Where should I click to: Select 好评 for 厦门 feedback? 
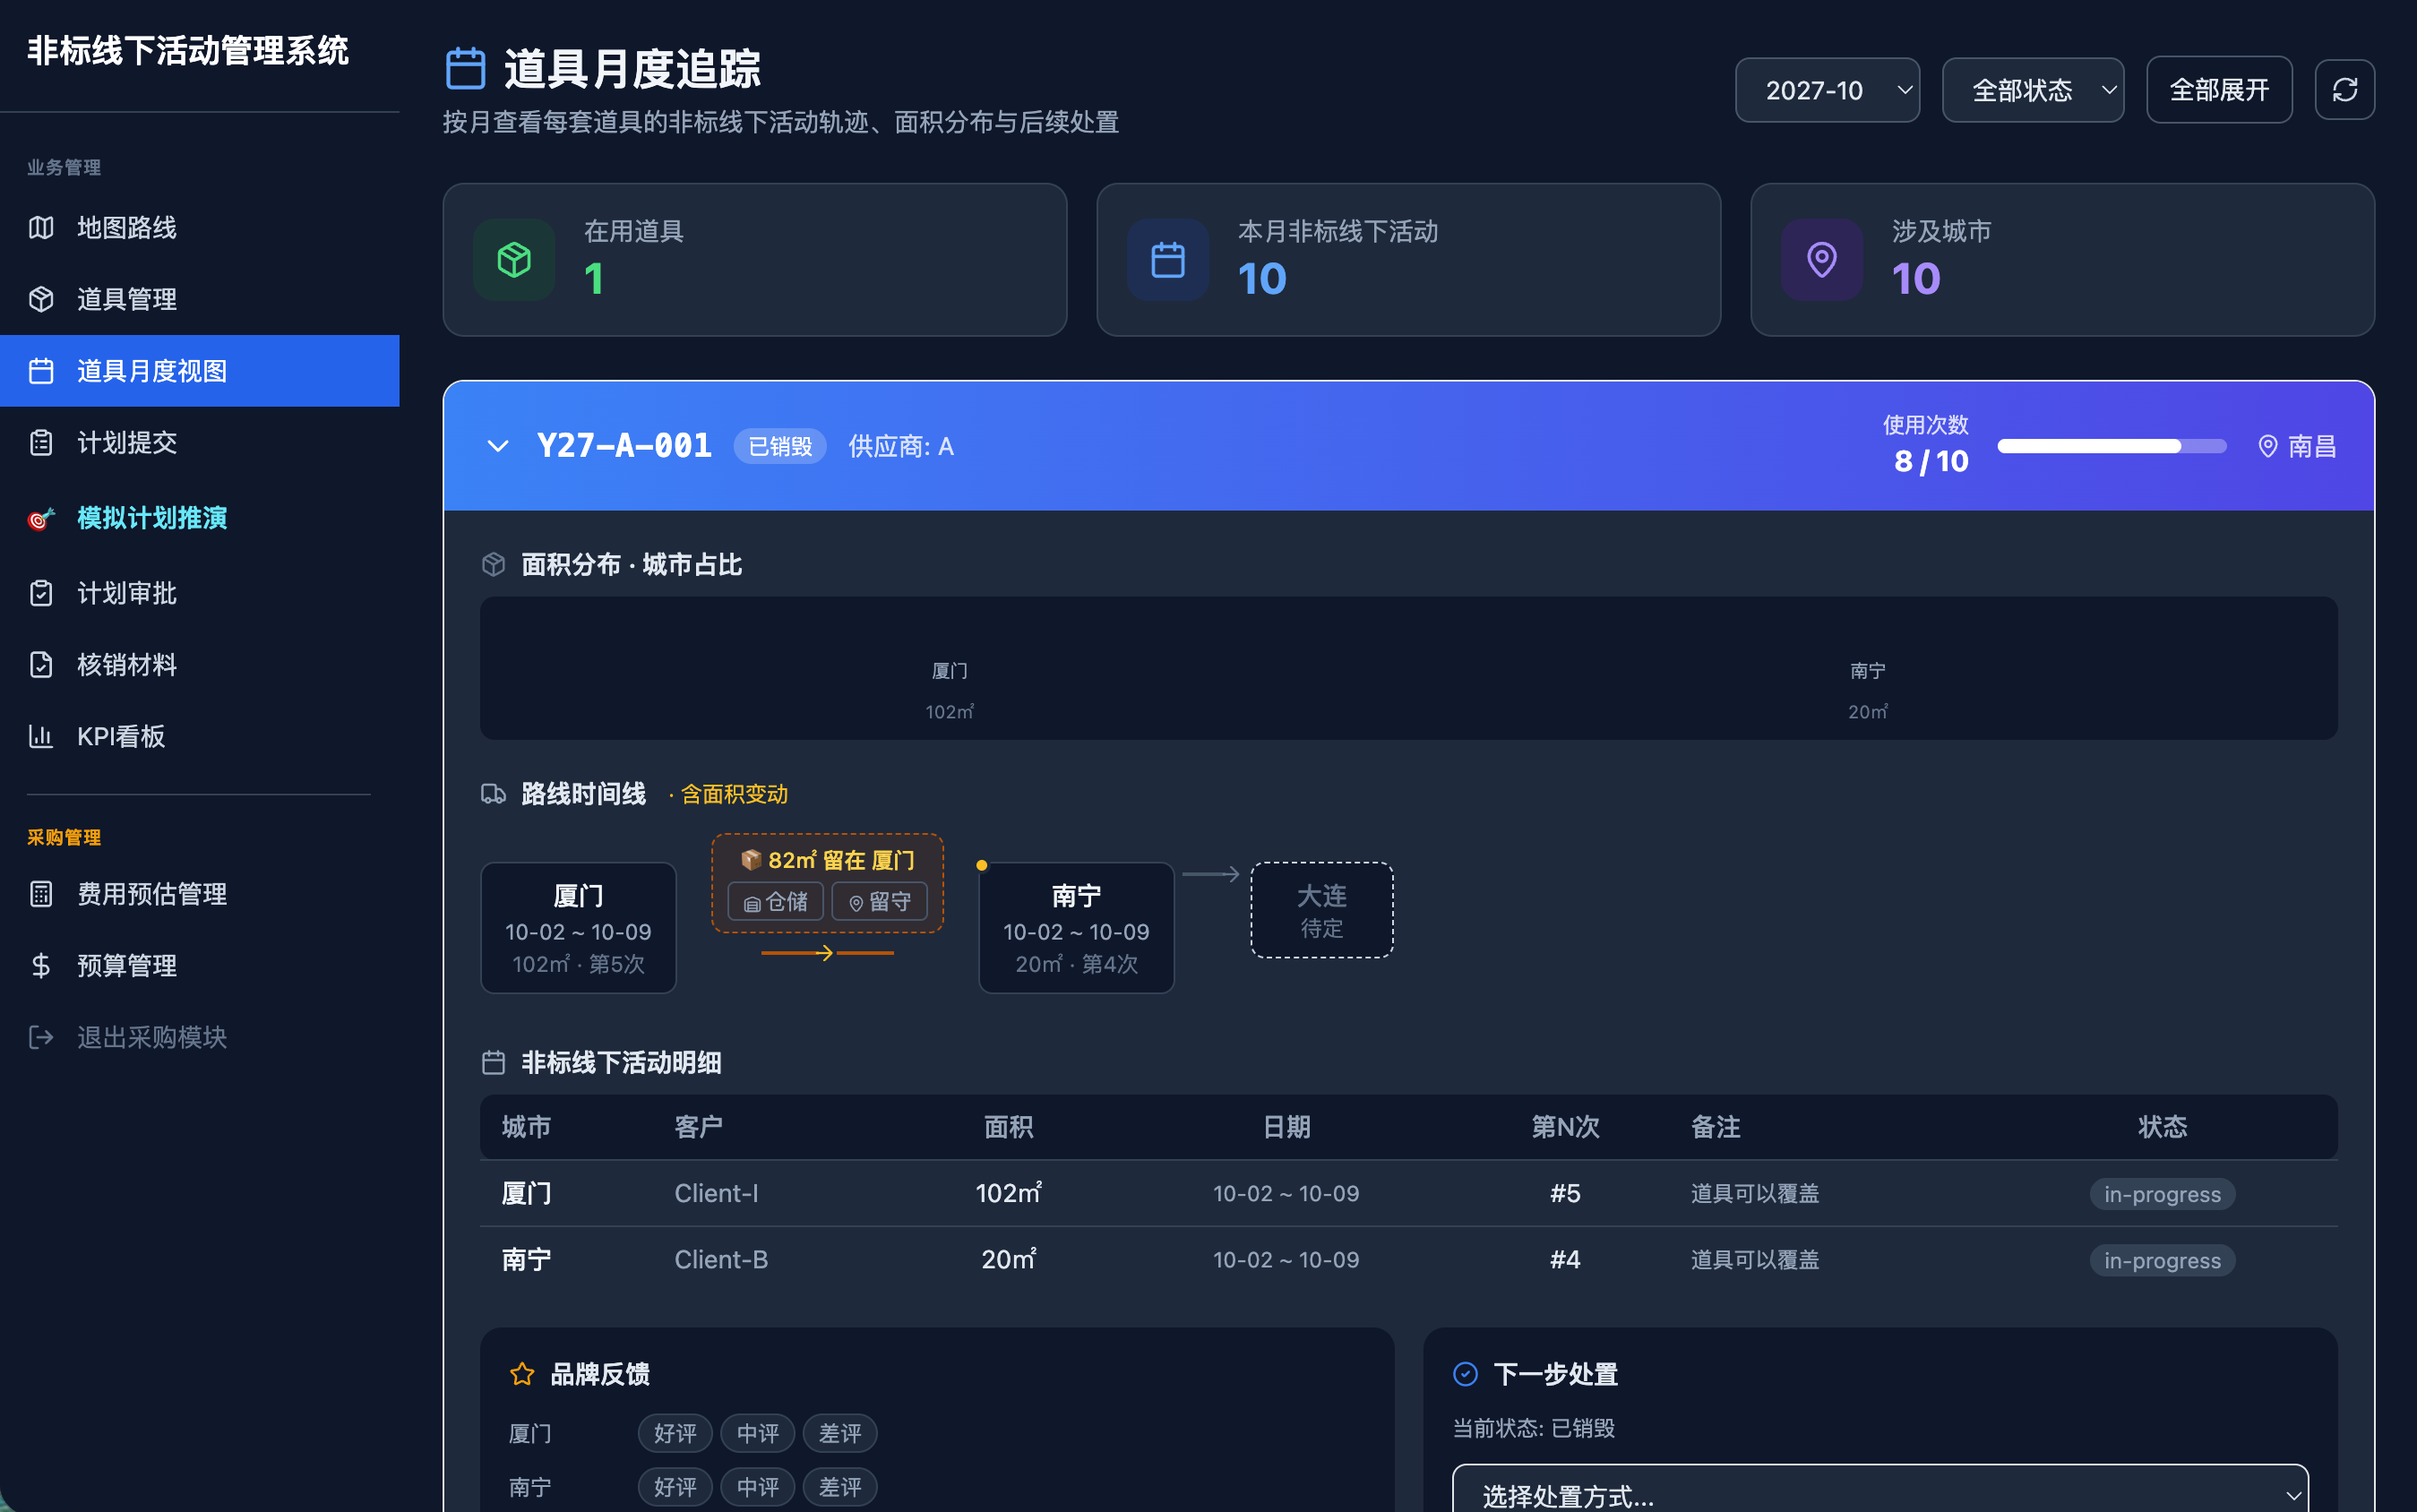(675, 1433)
